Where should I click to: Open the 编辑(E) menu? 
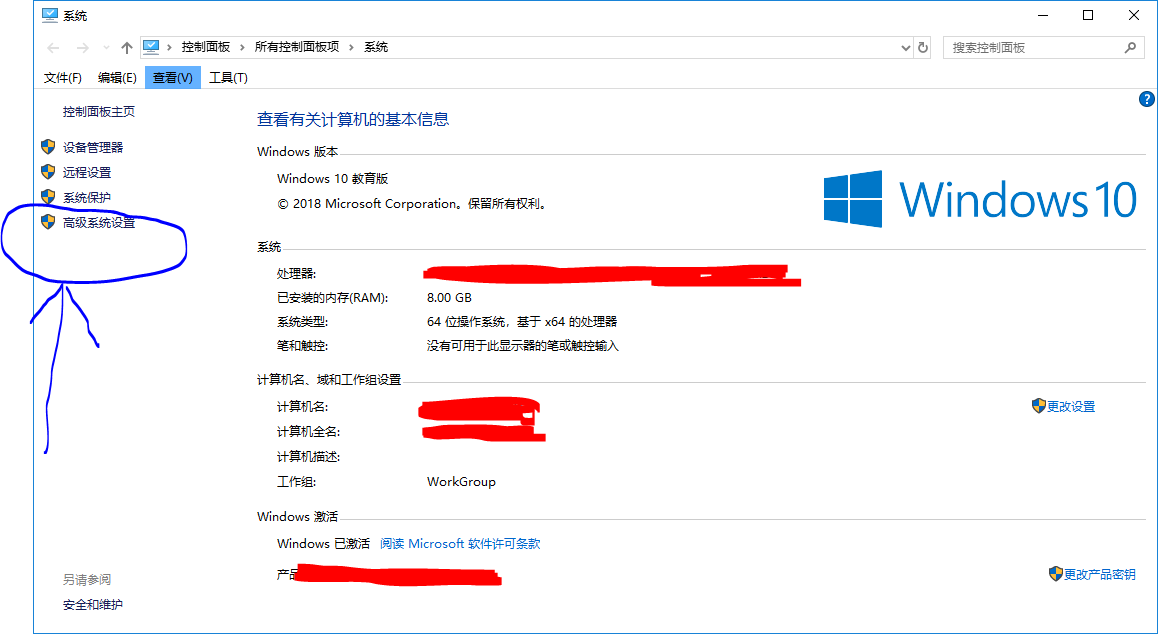click(x=117, y=78)
